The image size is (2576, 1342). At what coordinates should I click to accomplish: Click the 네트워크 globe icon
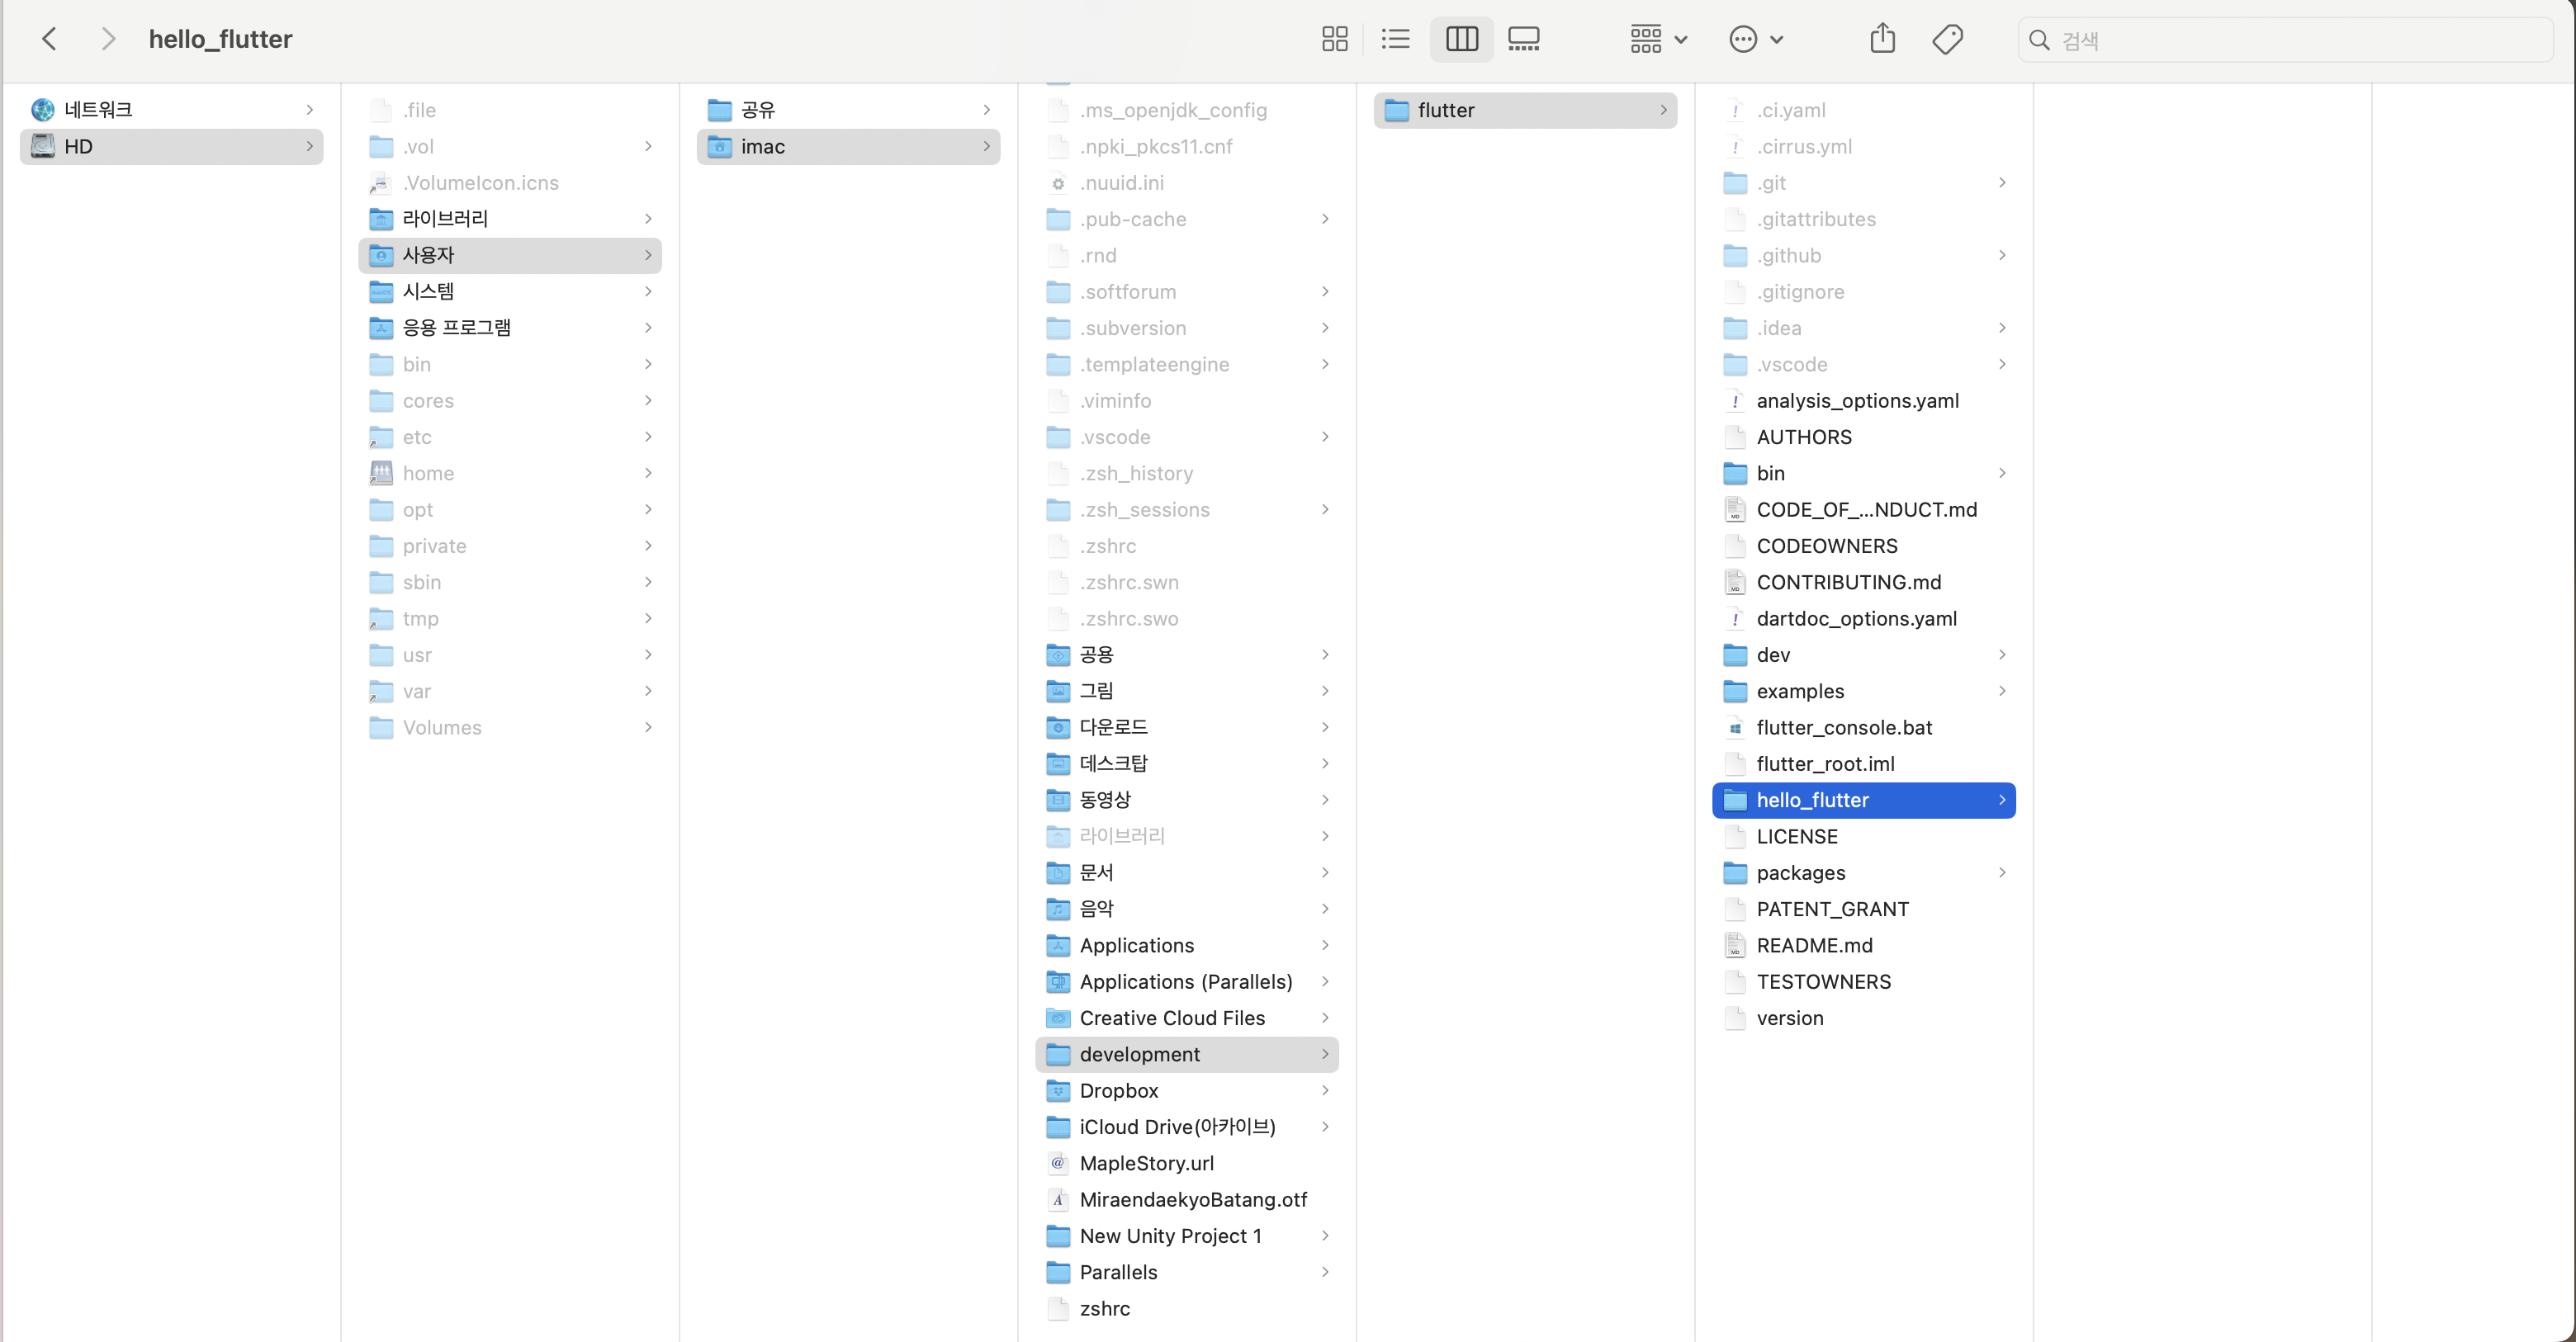(42, 110)
